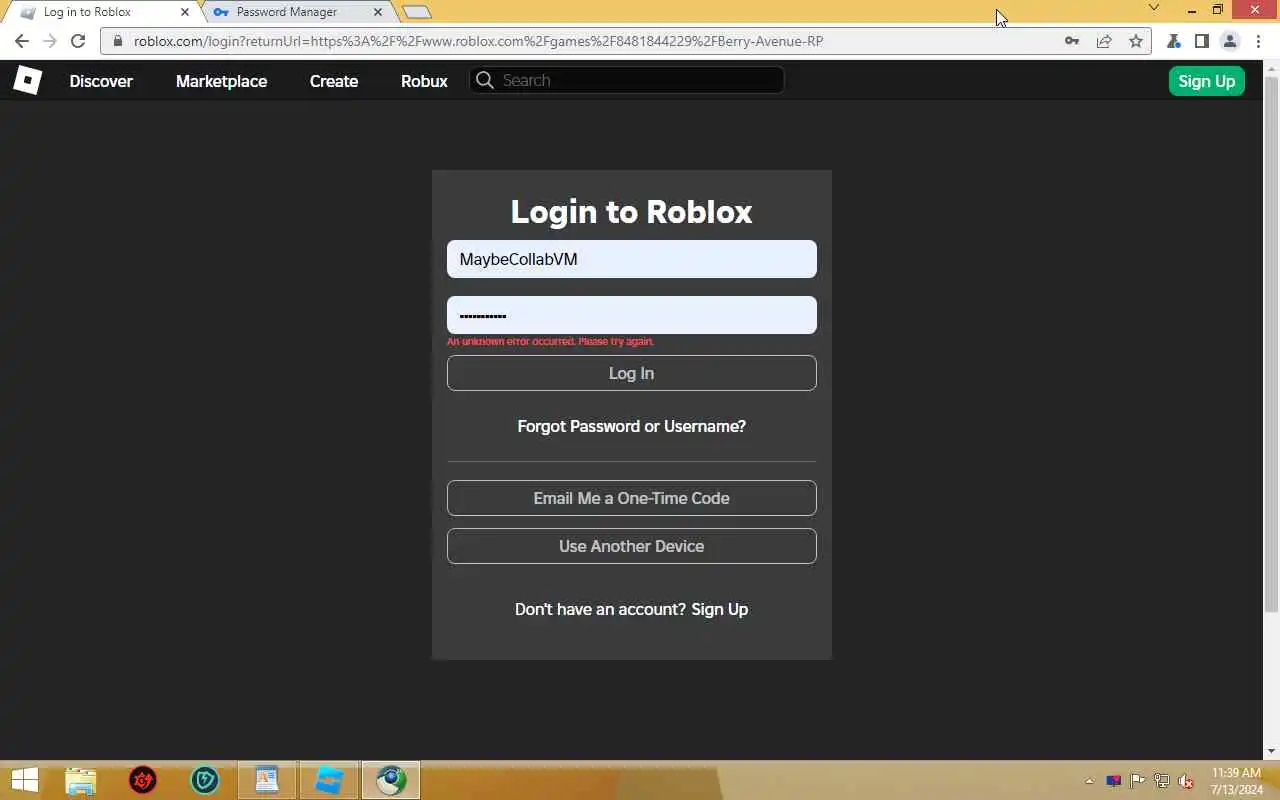
Task: Click the Login to Roblox heading
Action: click(x=632, y=212)
